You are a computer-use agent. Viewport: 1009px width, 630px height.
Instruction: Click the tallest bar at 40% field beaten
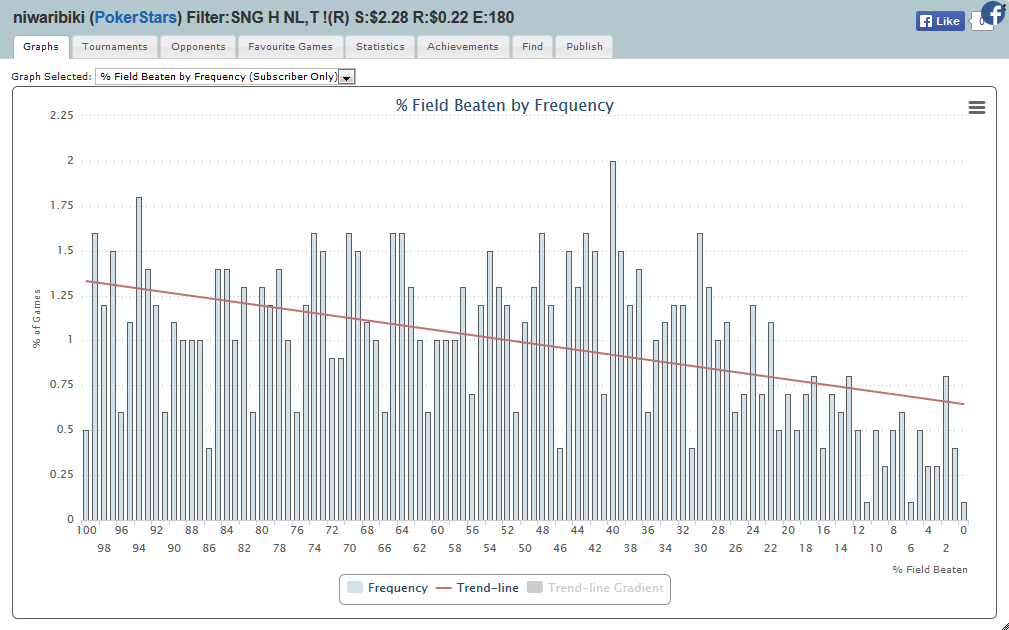tap(613, 340)
